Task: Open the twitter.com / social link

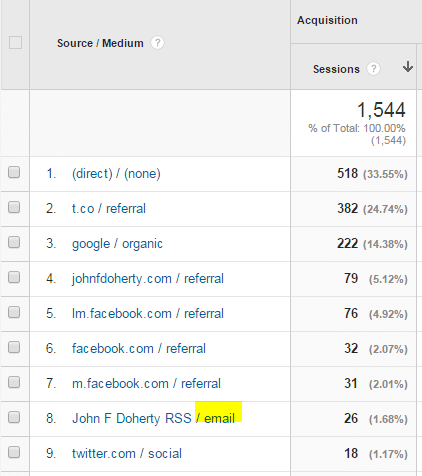Action: click(127, 454)
